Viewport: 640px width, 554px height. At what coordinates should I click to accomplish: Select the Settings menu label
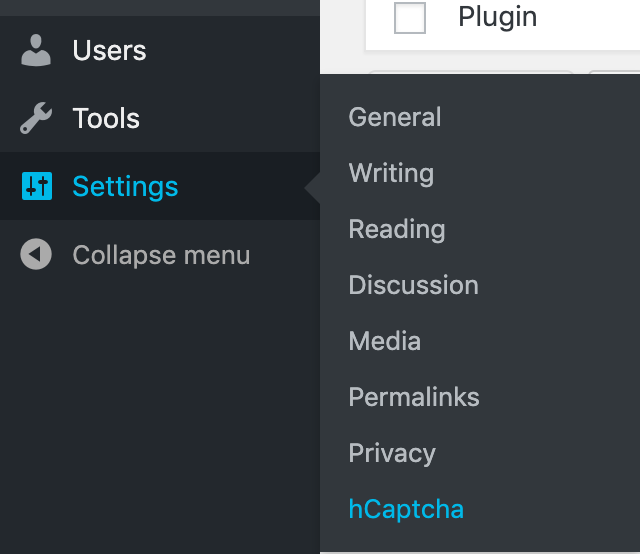(125, 187)
